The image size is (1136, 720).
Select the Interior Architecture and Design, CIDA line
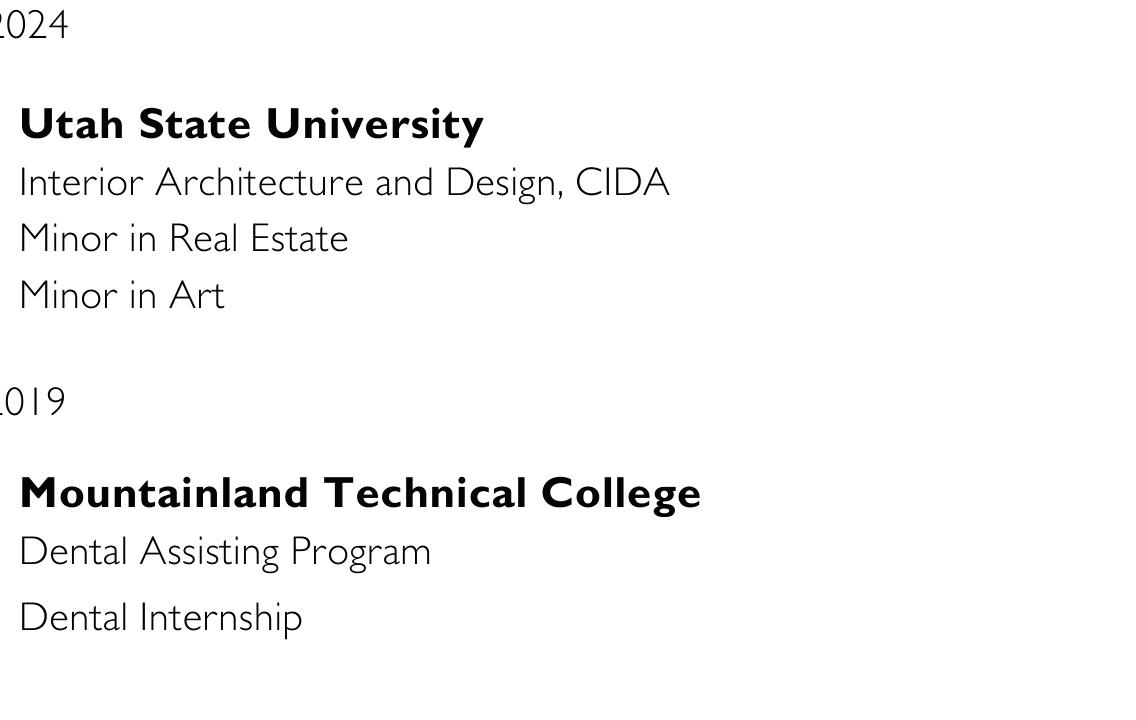344,183
